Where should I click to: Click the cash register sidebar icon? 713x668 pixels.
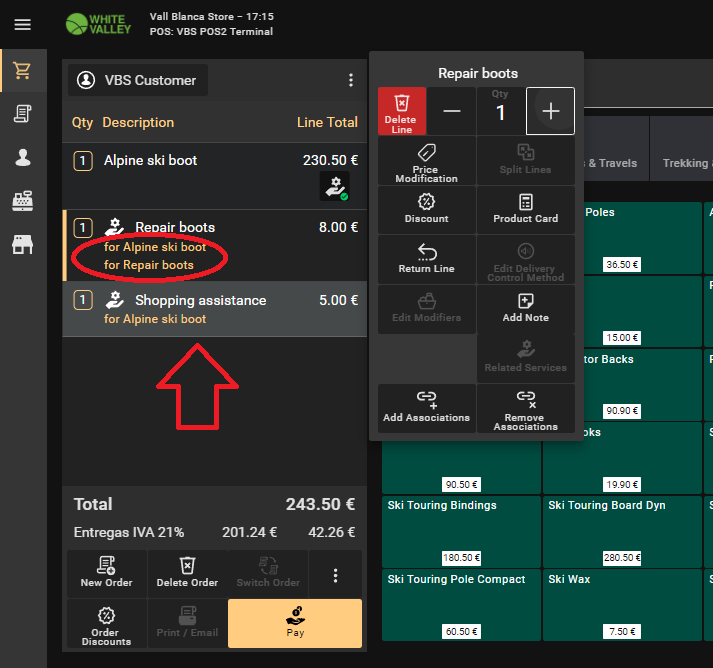[22, 201]
